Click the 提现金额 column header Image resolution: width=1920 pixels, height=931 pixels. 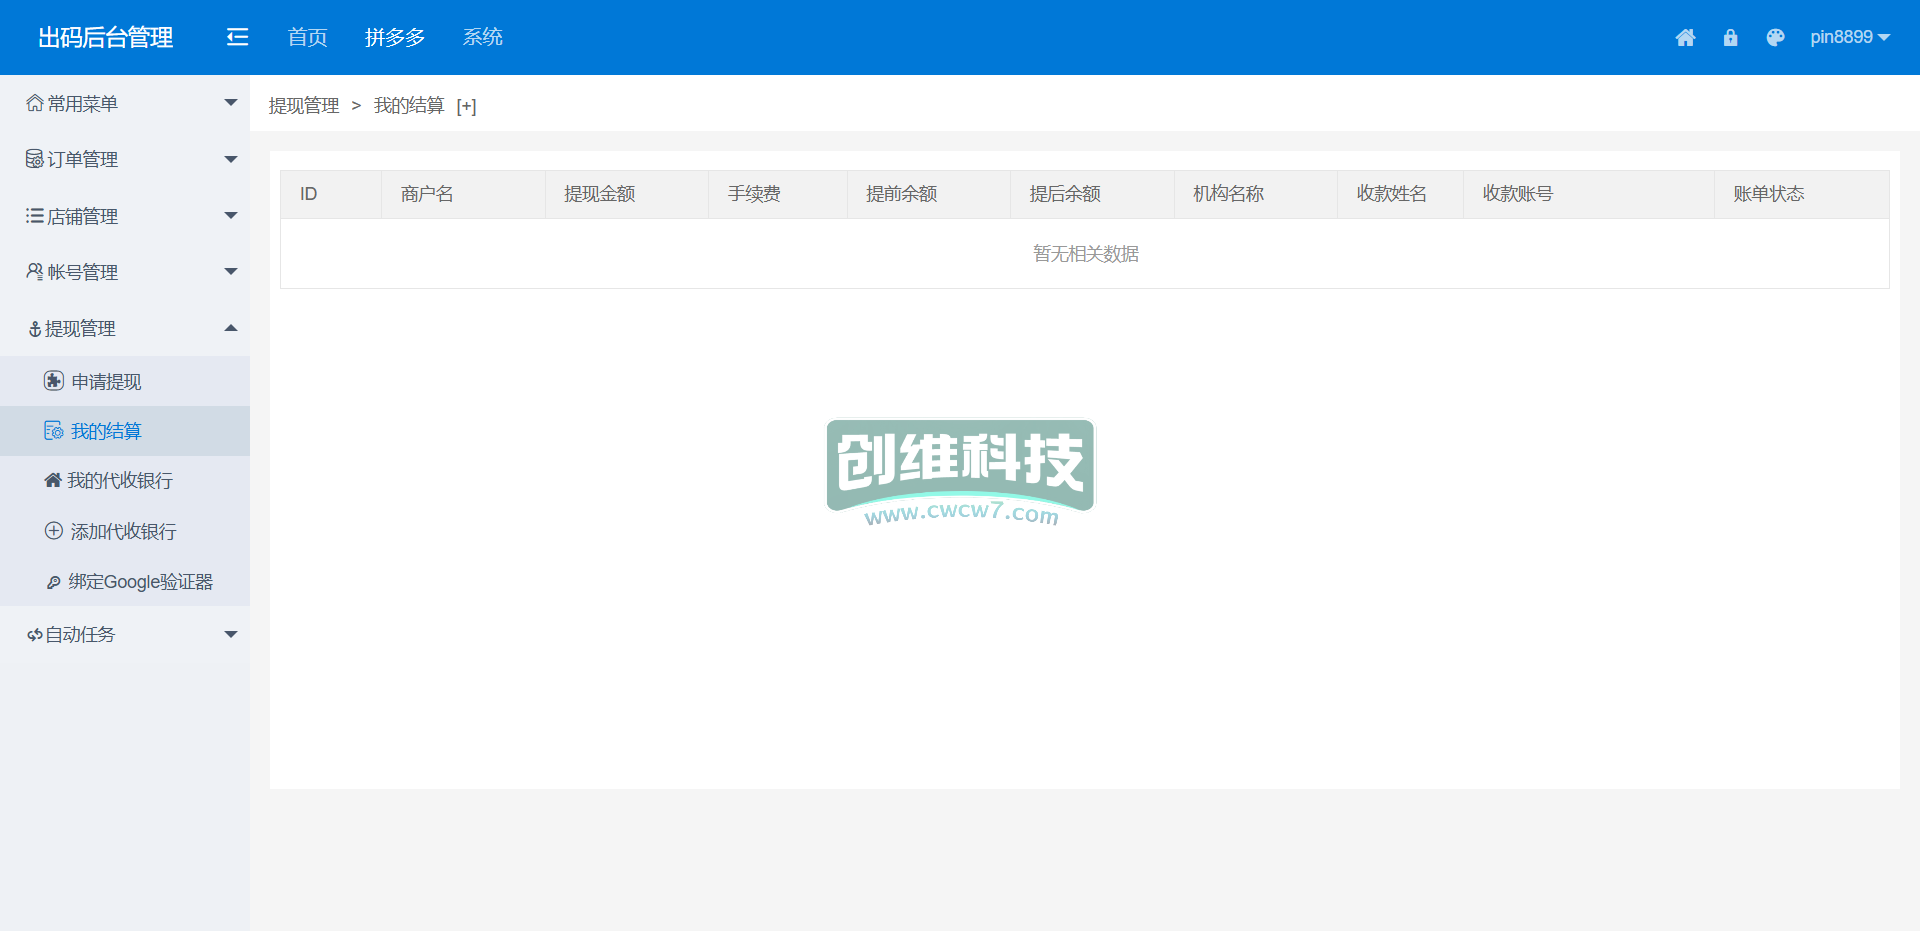599,194
